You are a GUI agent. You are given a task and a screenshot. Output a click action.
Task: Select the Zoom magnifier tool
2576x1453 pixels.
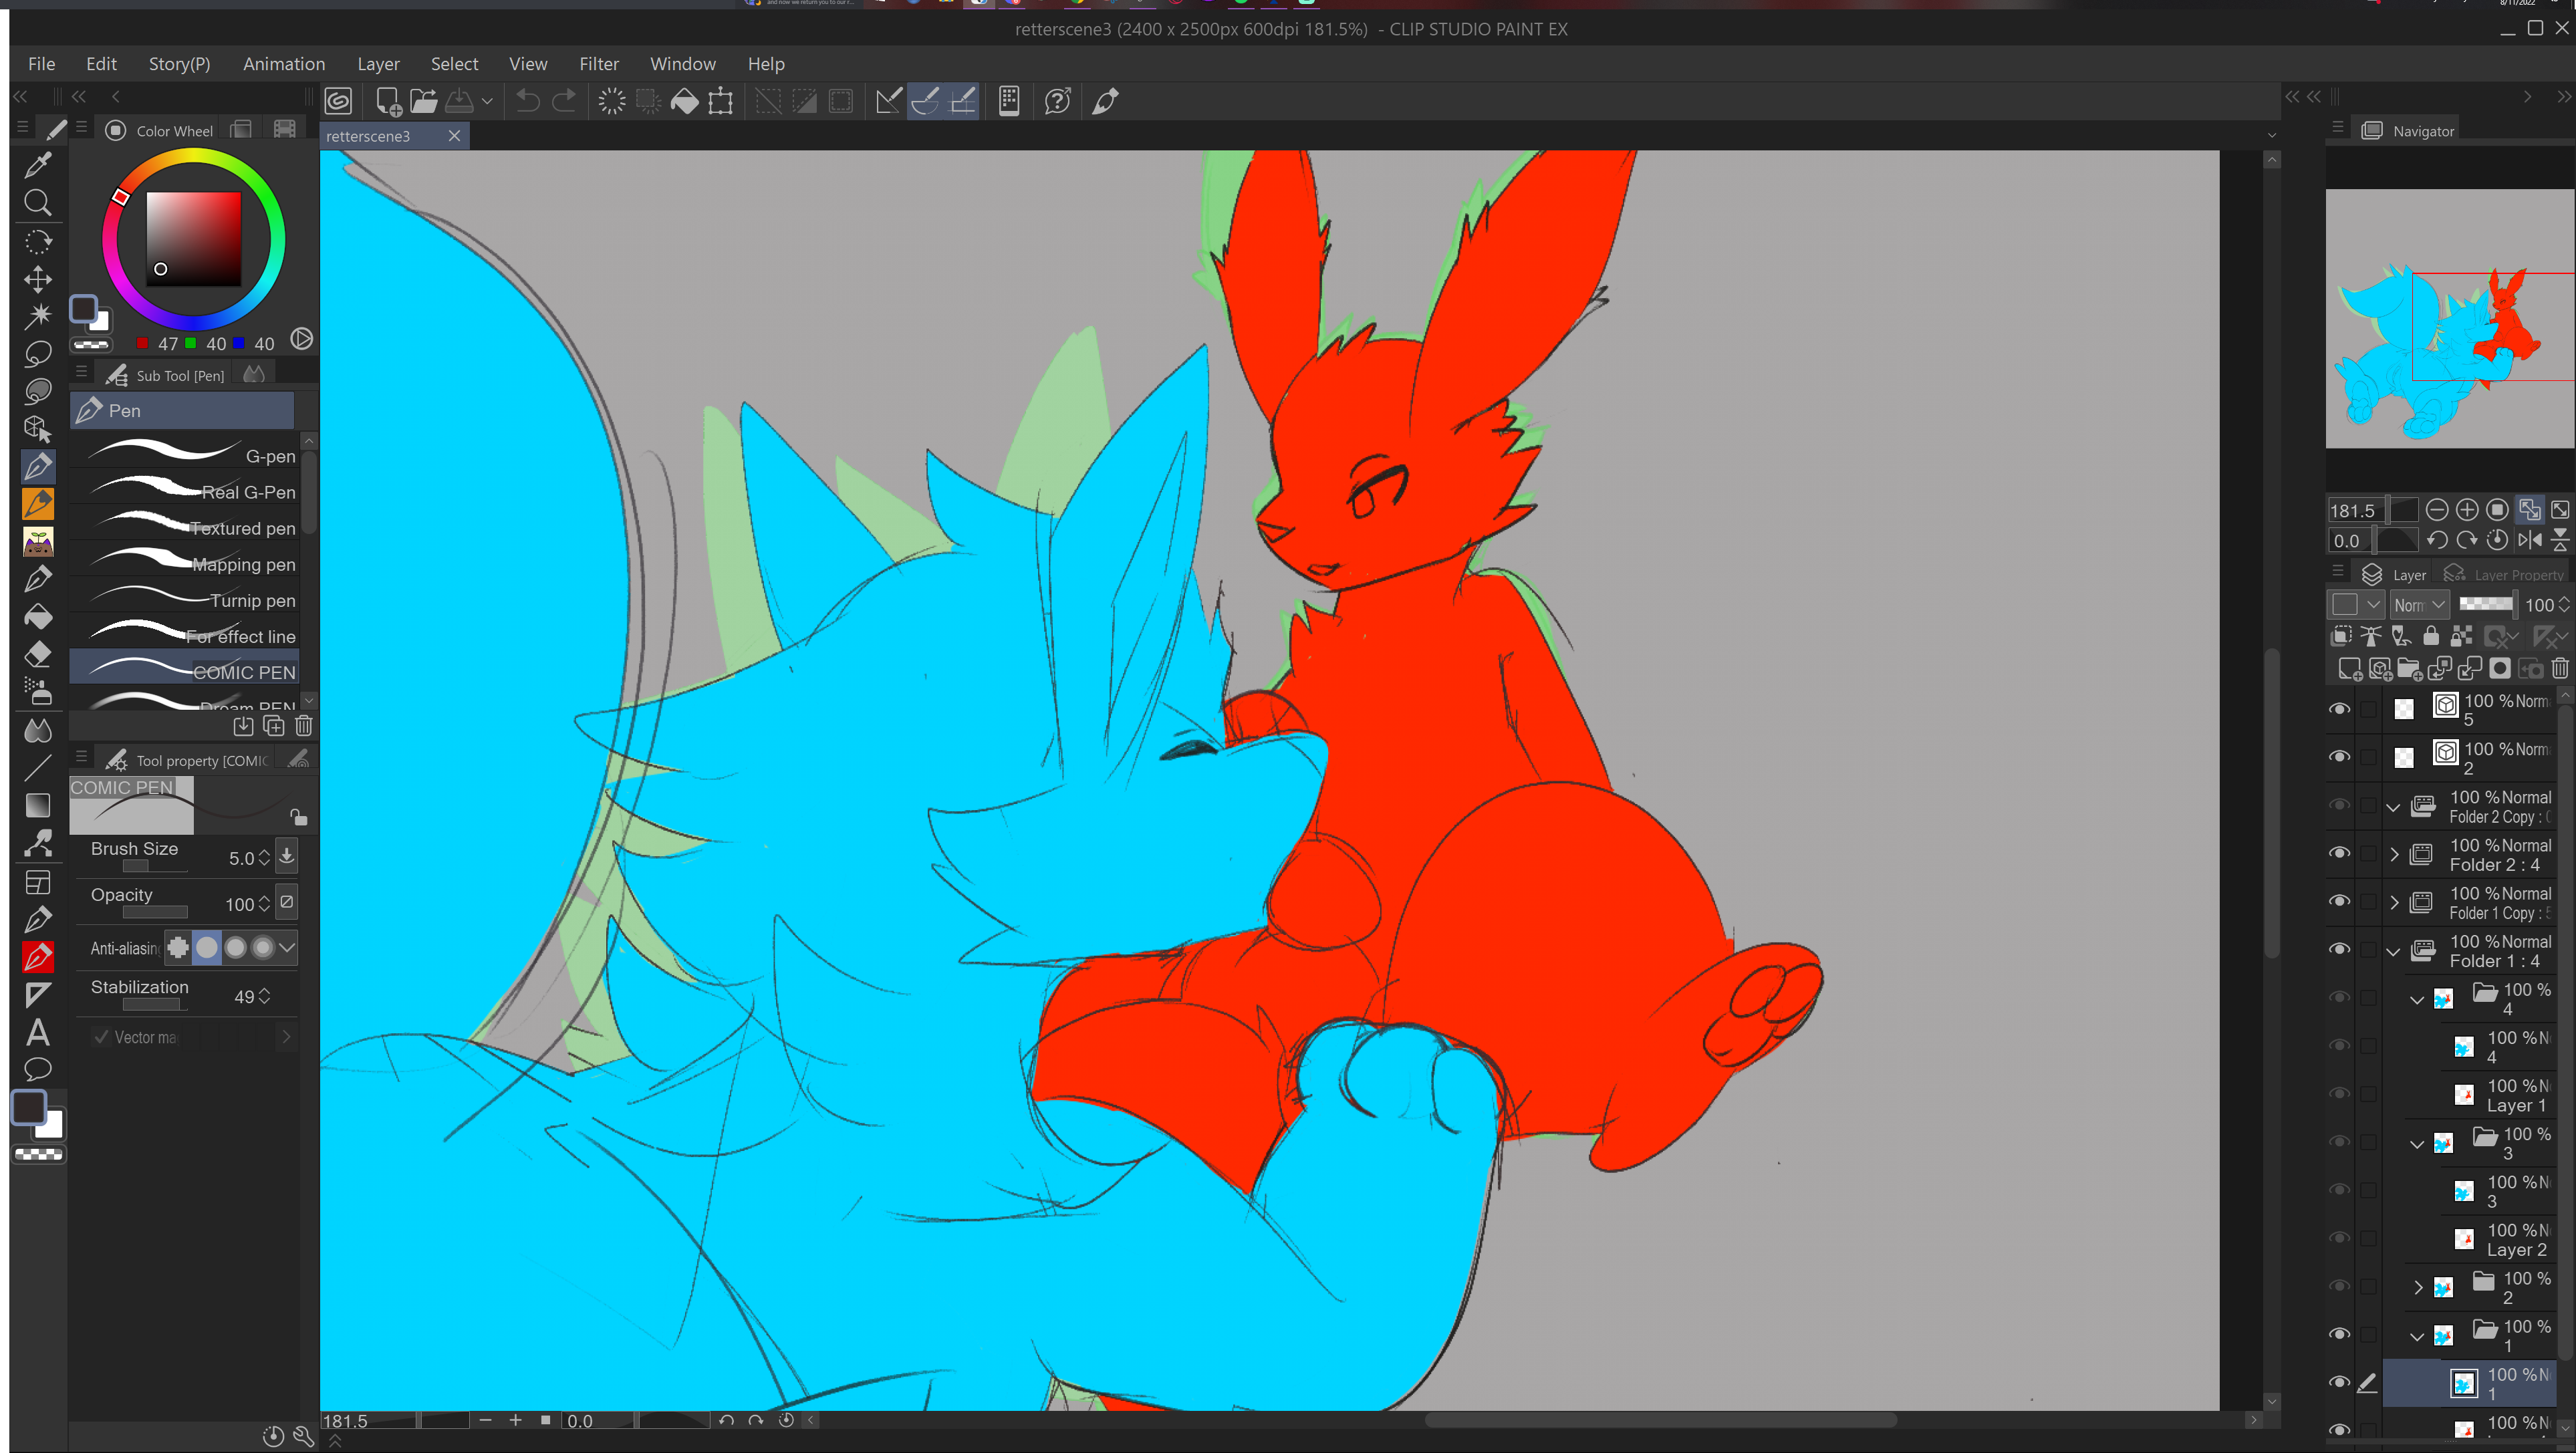38,203
